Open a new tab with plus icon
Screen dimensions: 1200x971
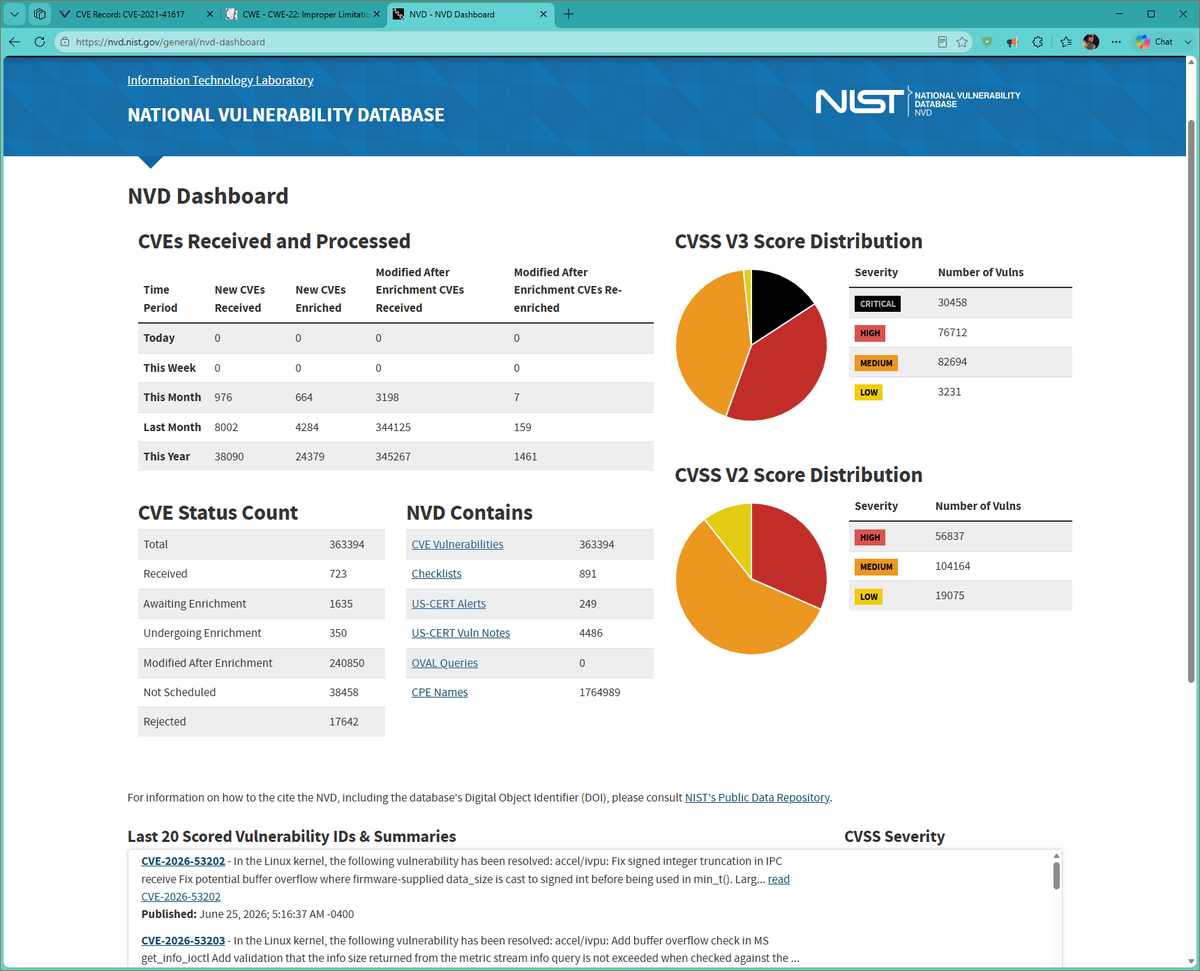569,14
